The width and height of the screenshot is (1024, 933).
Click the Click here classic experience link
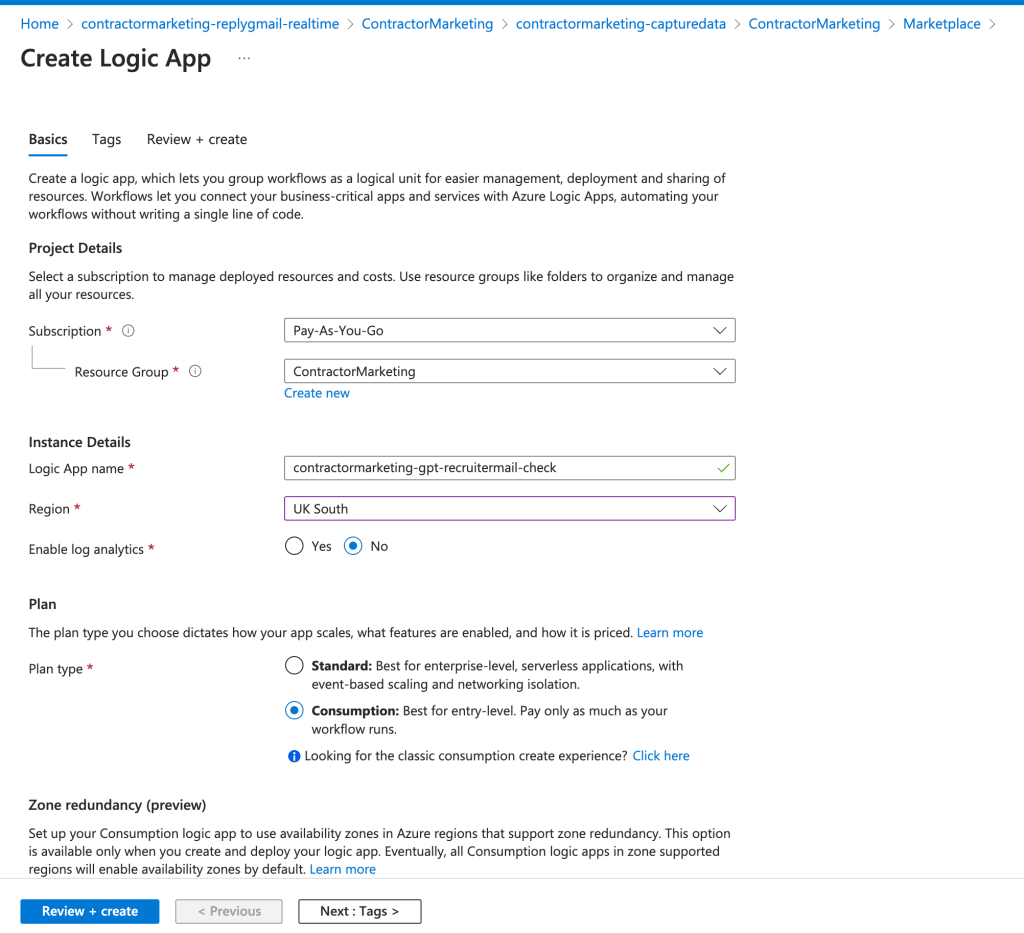click(x=661, y=756)
